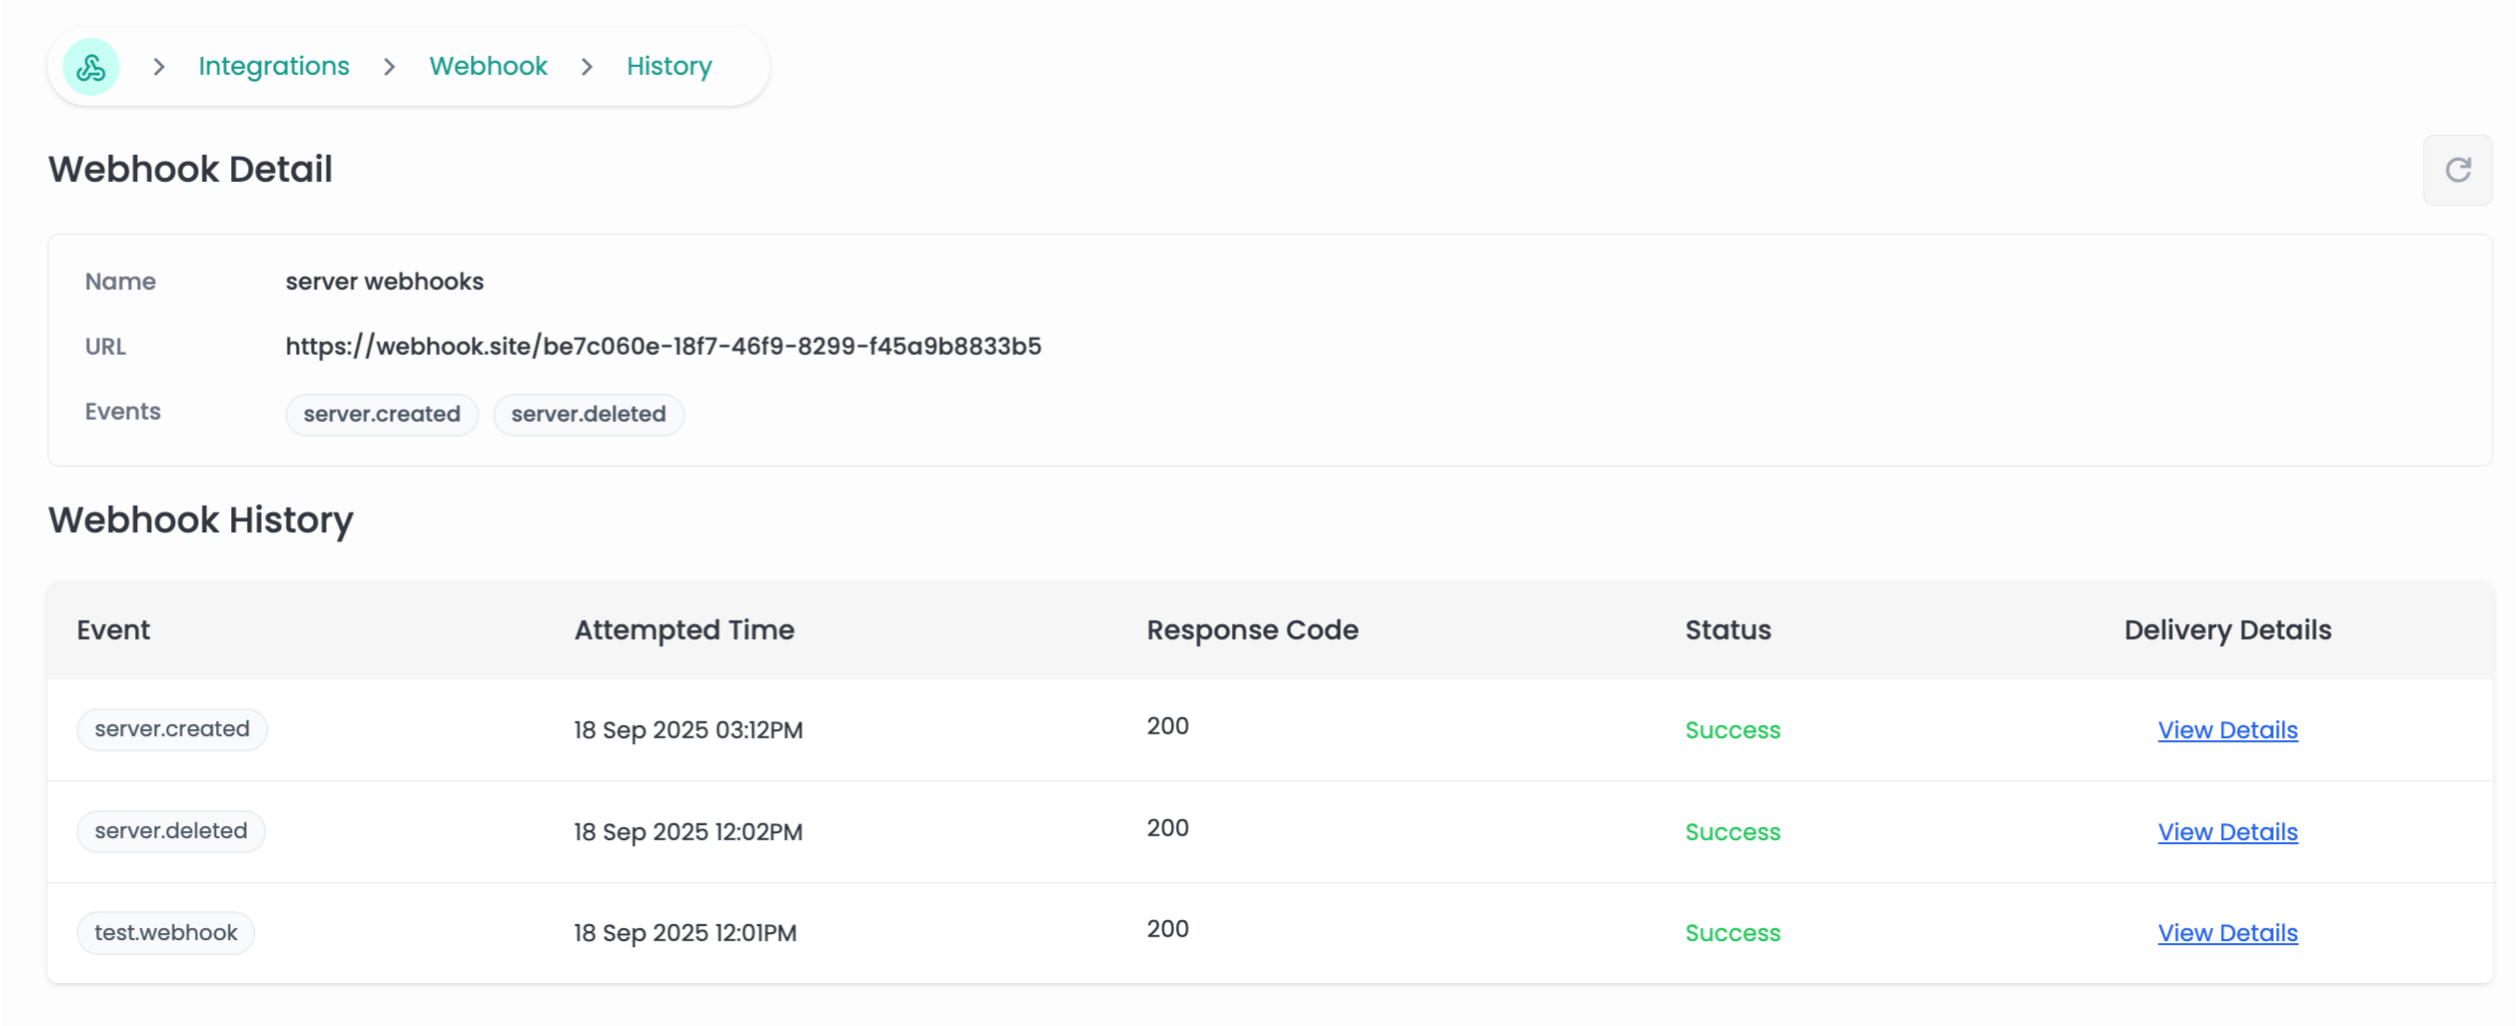This screenshot has width=2516, height=1026.
Task: Open the Integrations breadcrumb link
Action: 274,66
